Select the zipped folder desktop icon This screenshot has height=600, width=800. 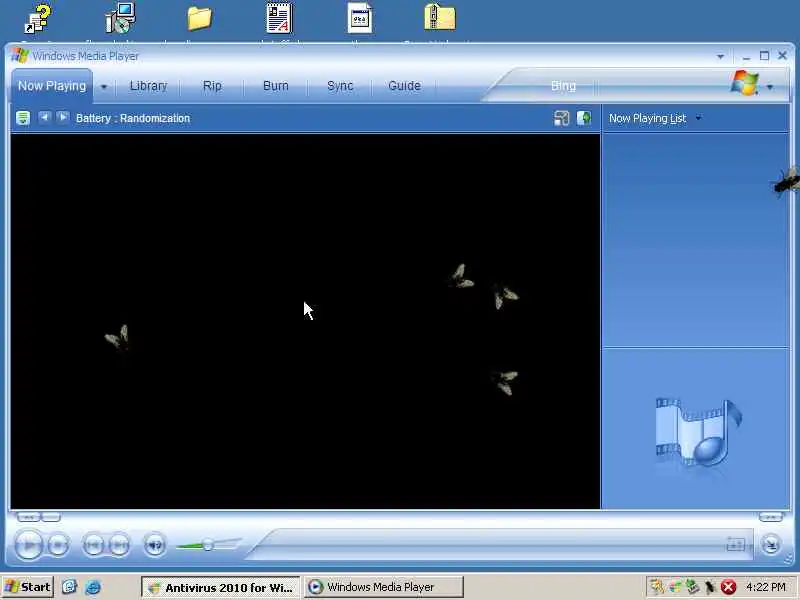click(x=440, y=17)
